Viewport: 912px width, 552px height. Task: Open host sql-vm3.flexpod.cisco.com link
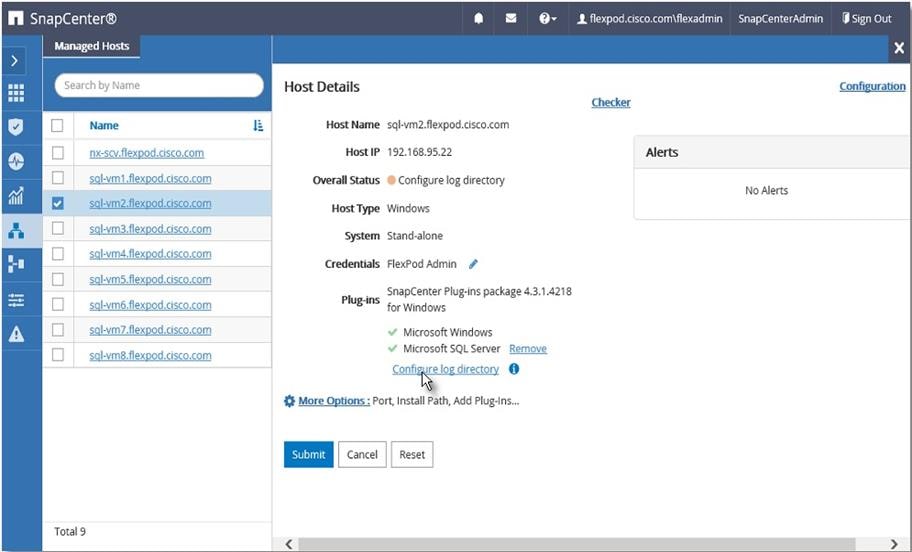(x=150, y=229)
